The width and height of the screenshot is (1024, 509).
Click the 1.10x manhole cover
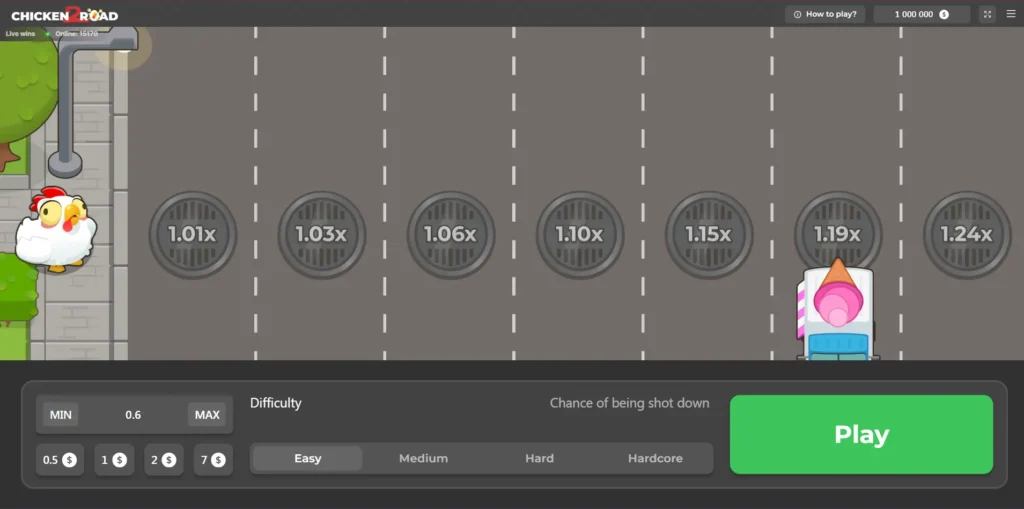point(579,235)
